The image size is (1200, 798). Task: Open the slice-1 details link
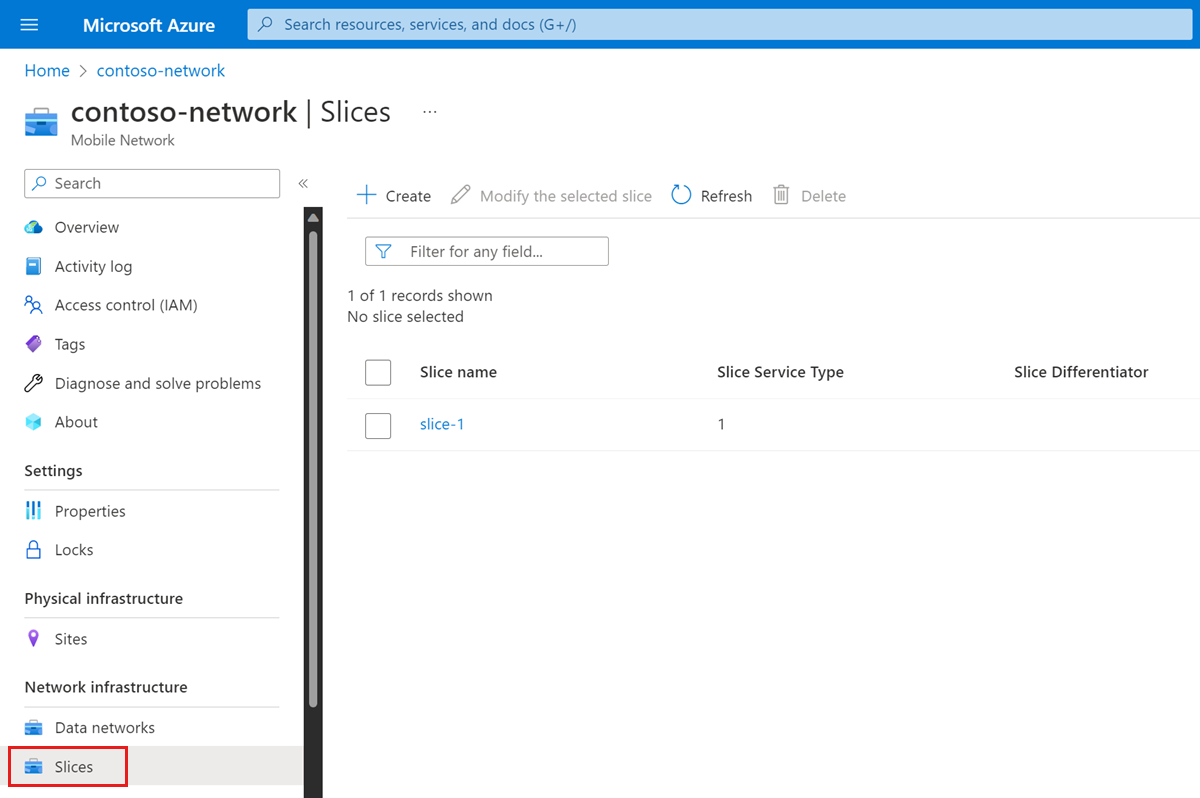point(442,424)
